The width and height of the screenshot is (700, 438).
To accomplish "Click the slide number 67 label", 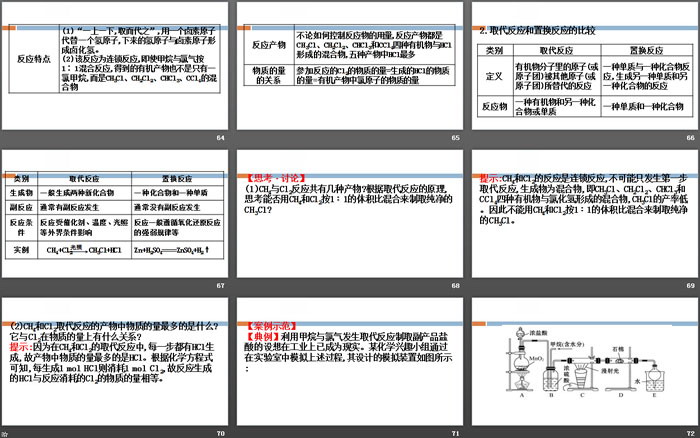I will click(x=220, y=286).
